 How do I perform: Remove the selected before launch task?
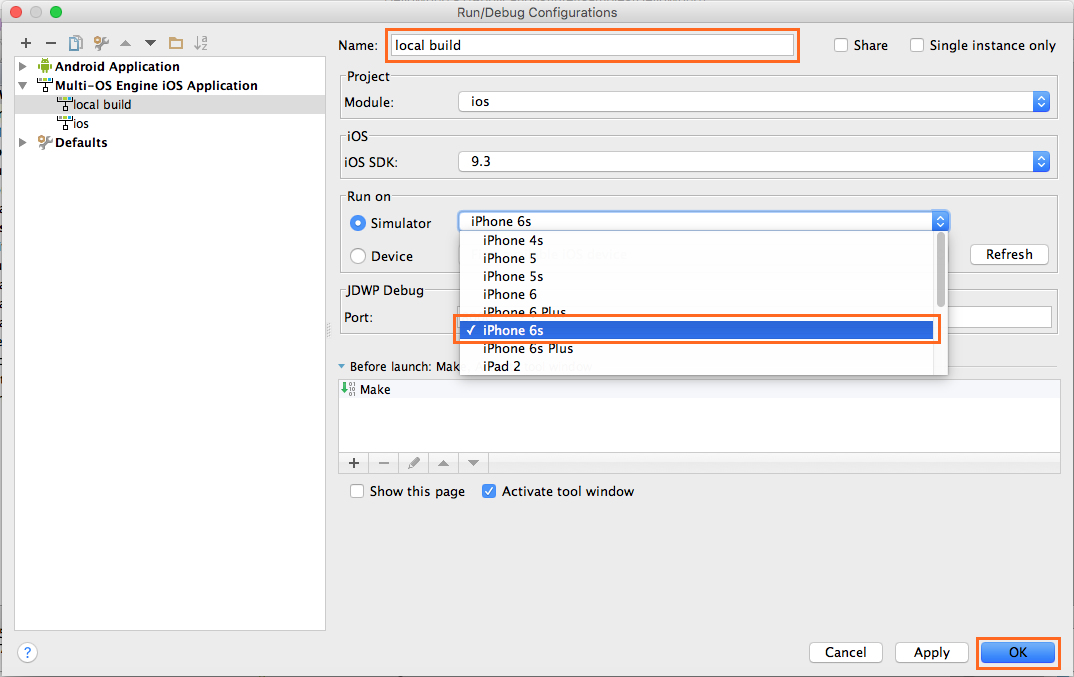pyautogui.click(x=384, y=463)
